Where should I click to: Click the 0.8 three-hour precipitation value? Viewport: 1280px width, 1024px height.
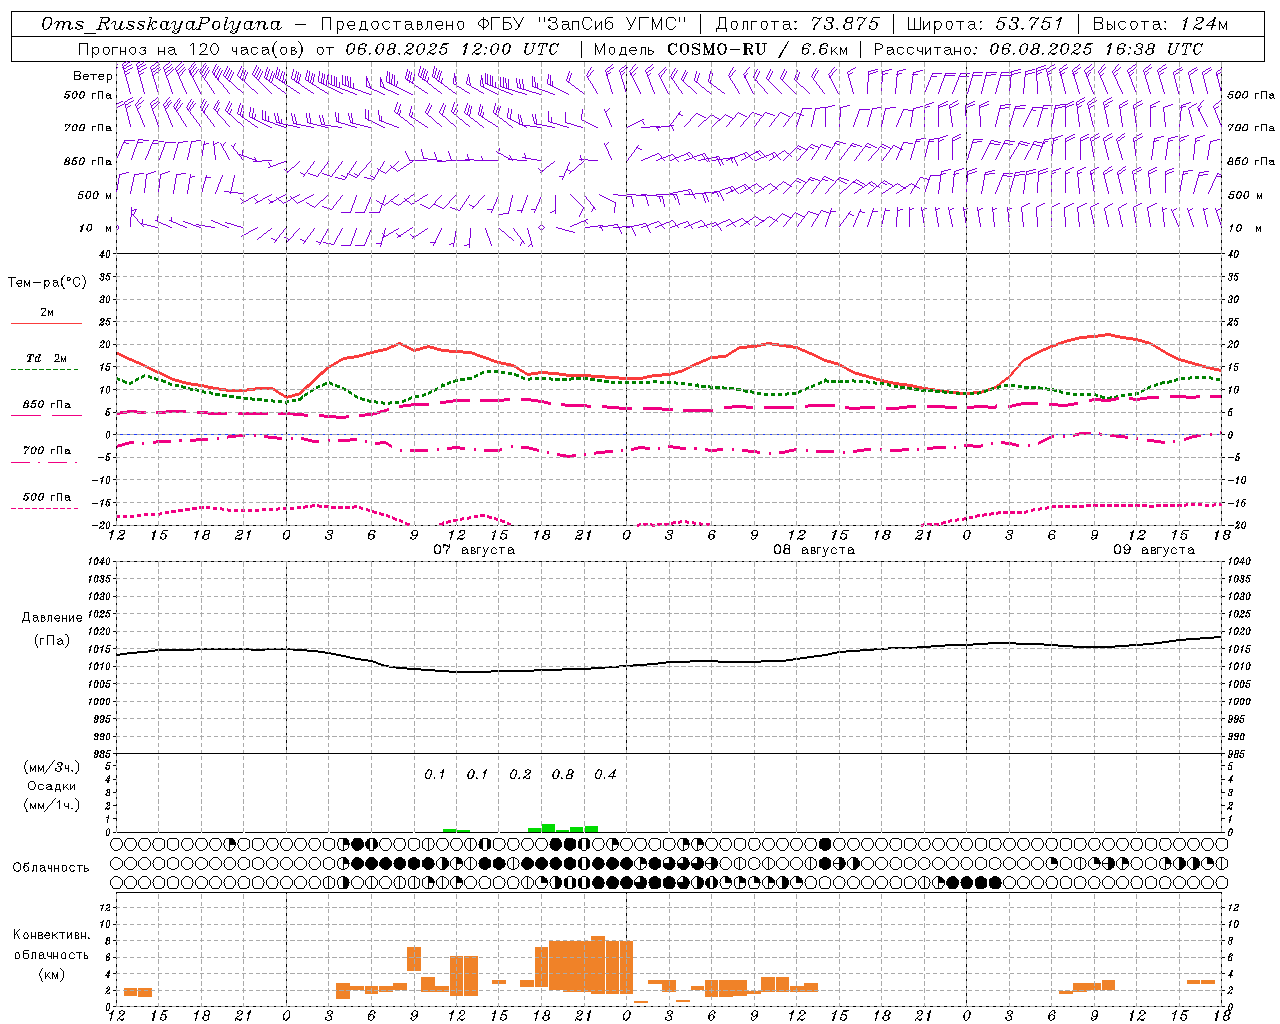[563, 774]
